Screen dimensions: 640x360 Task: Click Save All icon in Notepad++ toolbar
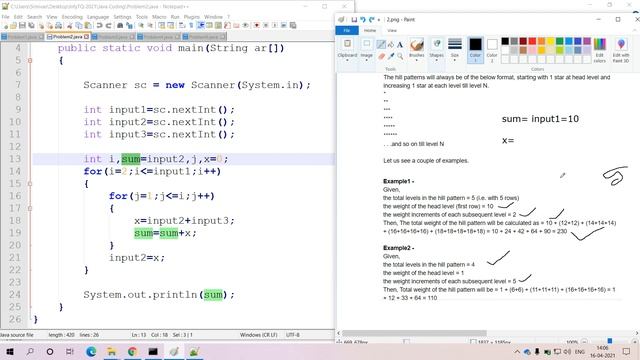[31, 25]
